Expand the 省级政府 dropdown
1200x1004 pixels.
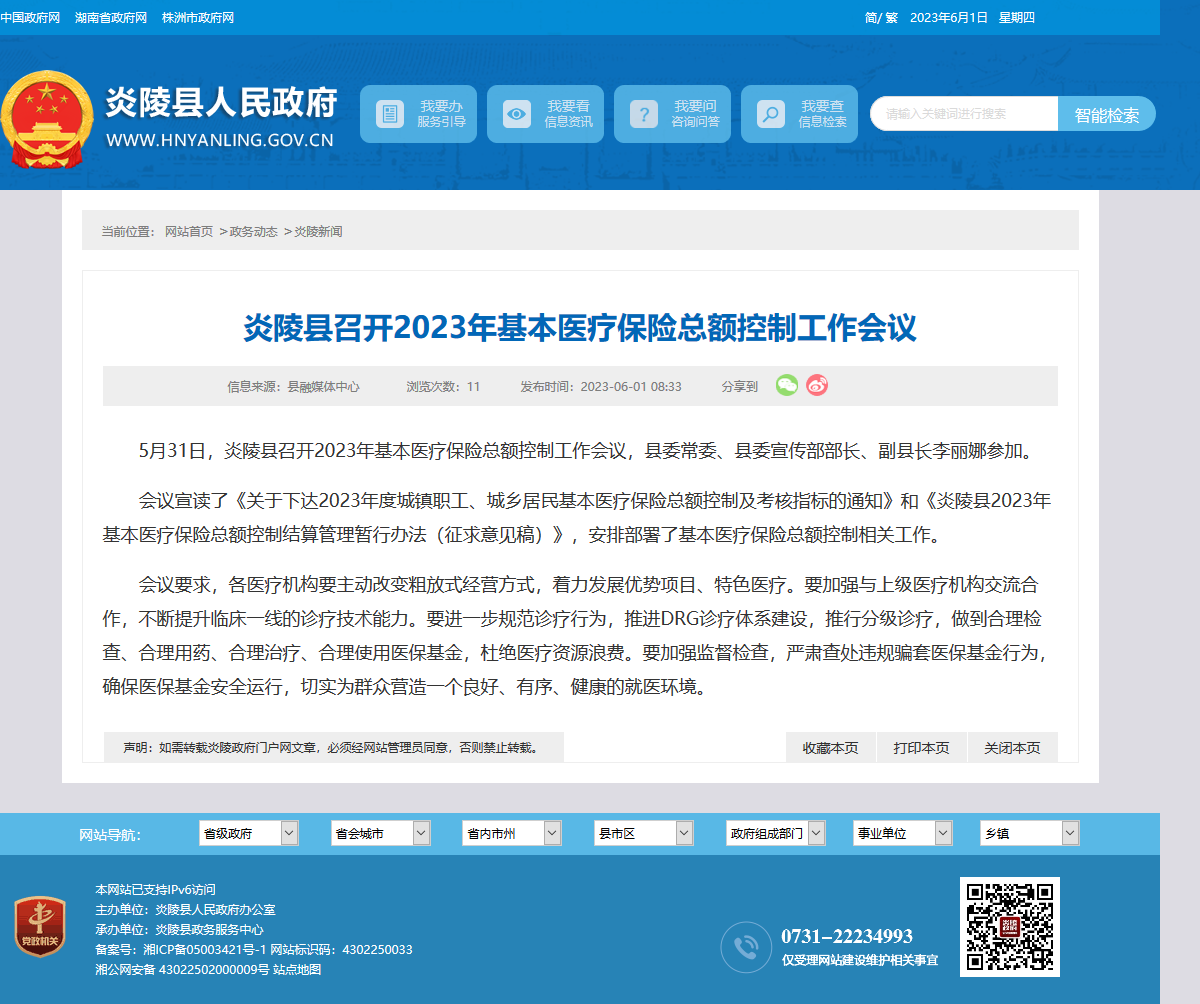250,833
